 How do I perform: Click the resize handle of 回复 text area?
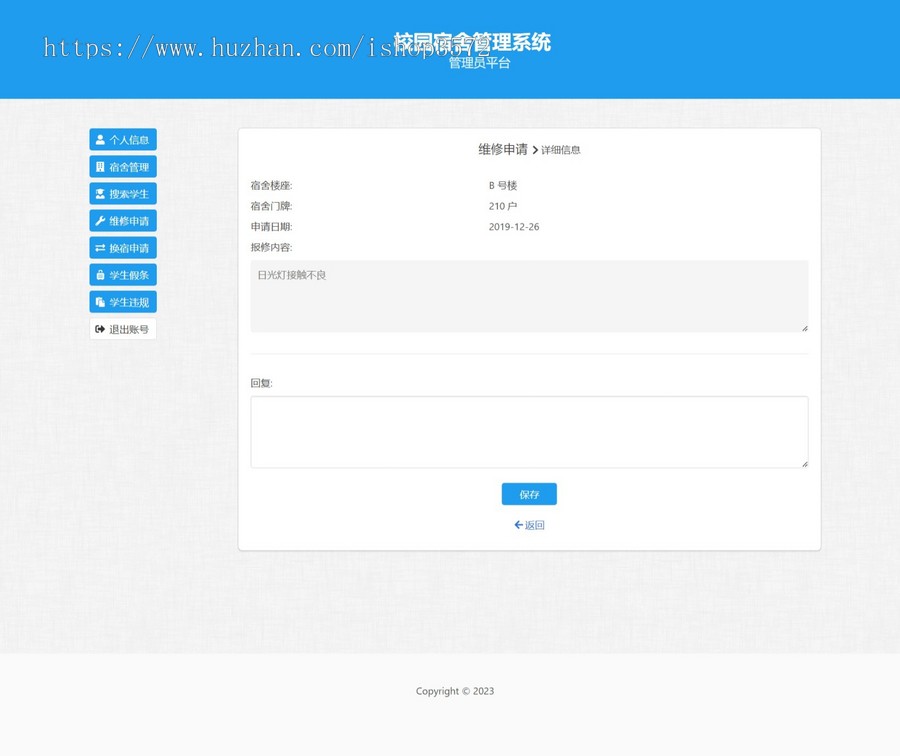coord(805,464)
